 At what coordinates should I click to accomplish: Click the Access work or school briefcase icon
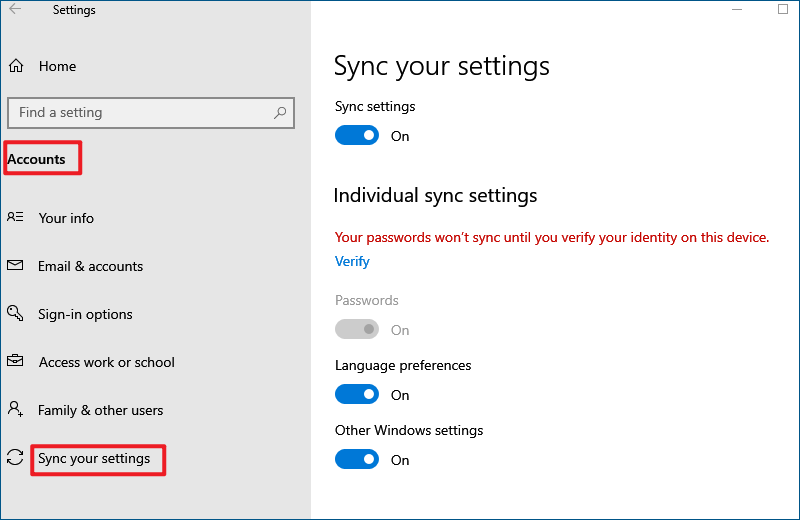pos(15,361)
